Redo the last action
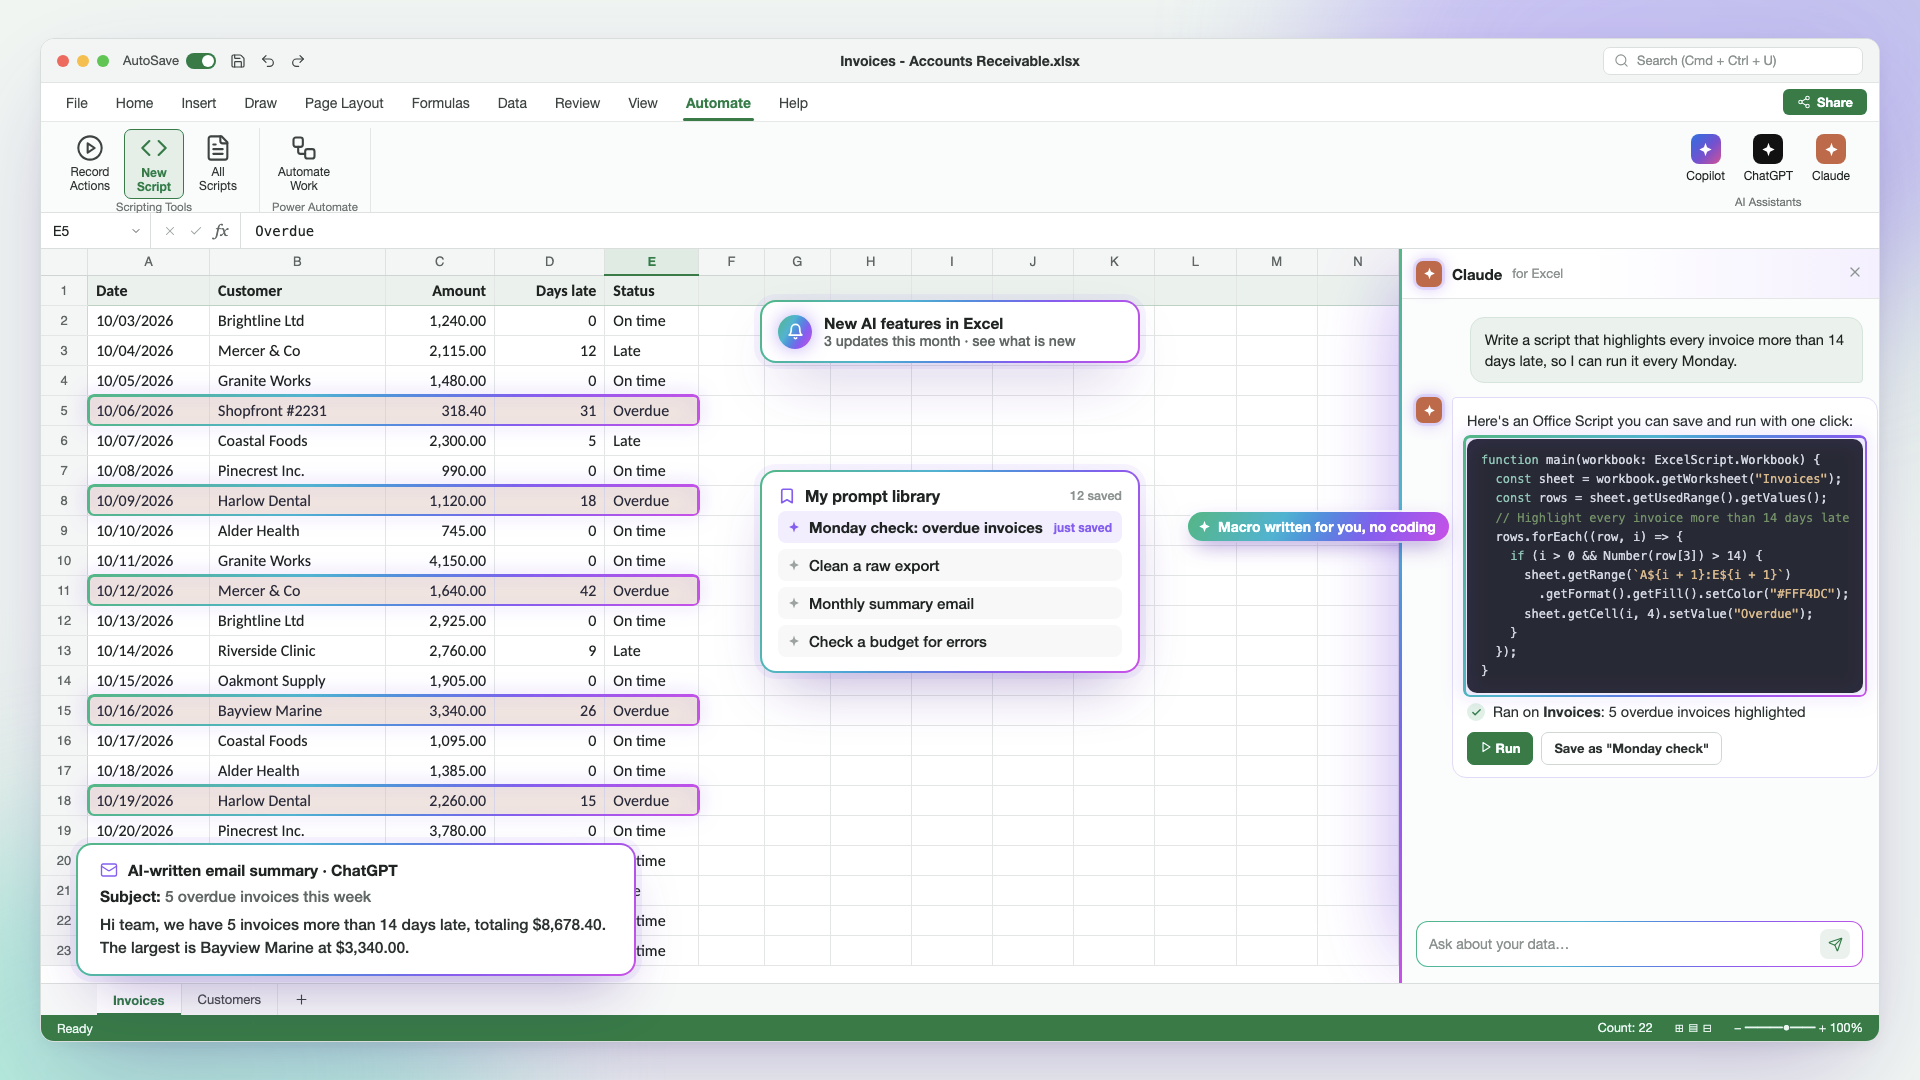 pyautogui.click(x=298, y=61)
